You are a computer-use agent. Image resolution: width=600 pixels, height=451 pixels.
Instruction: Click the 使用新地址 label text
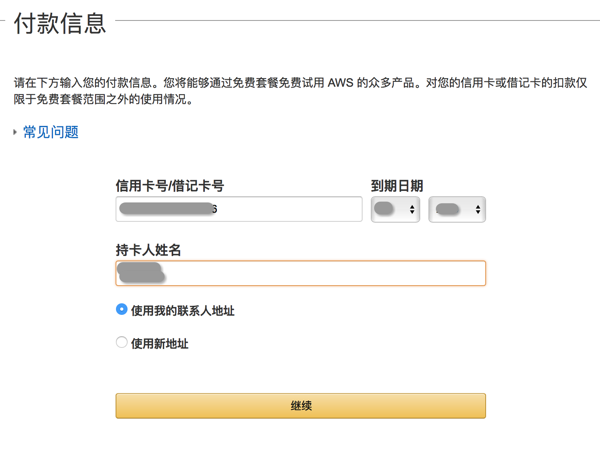[160, 344]
